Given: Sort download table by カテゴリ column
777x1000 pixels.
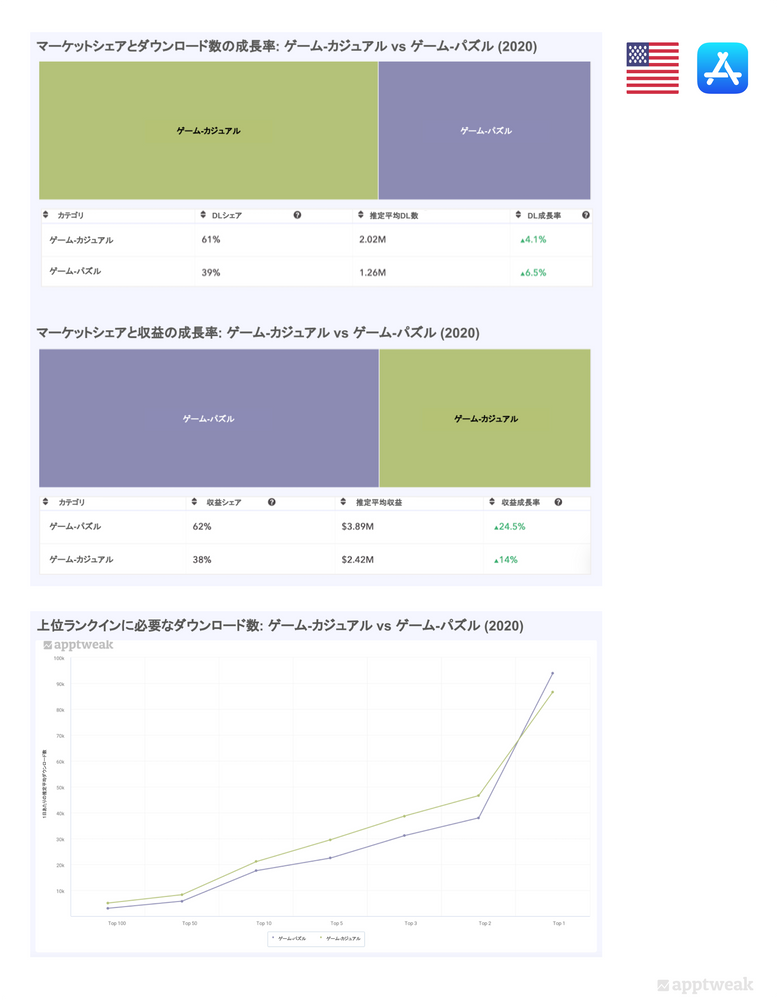Looking at the screenshot, I should [x=45, y=215].
